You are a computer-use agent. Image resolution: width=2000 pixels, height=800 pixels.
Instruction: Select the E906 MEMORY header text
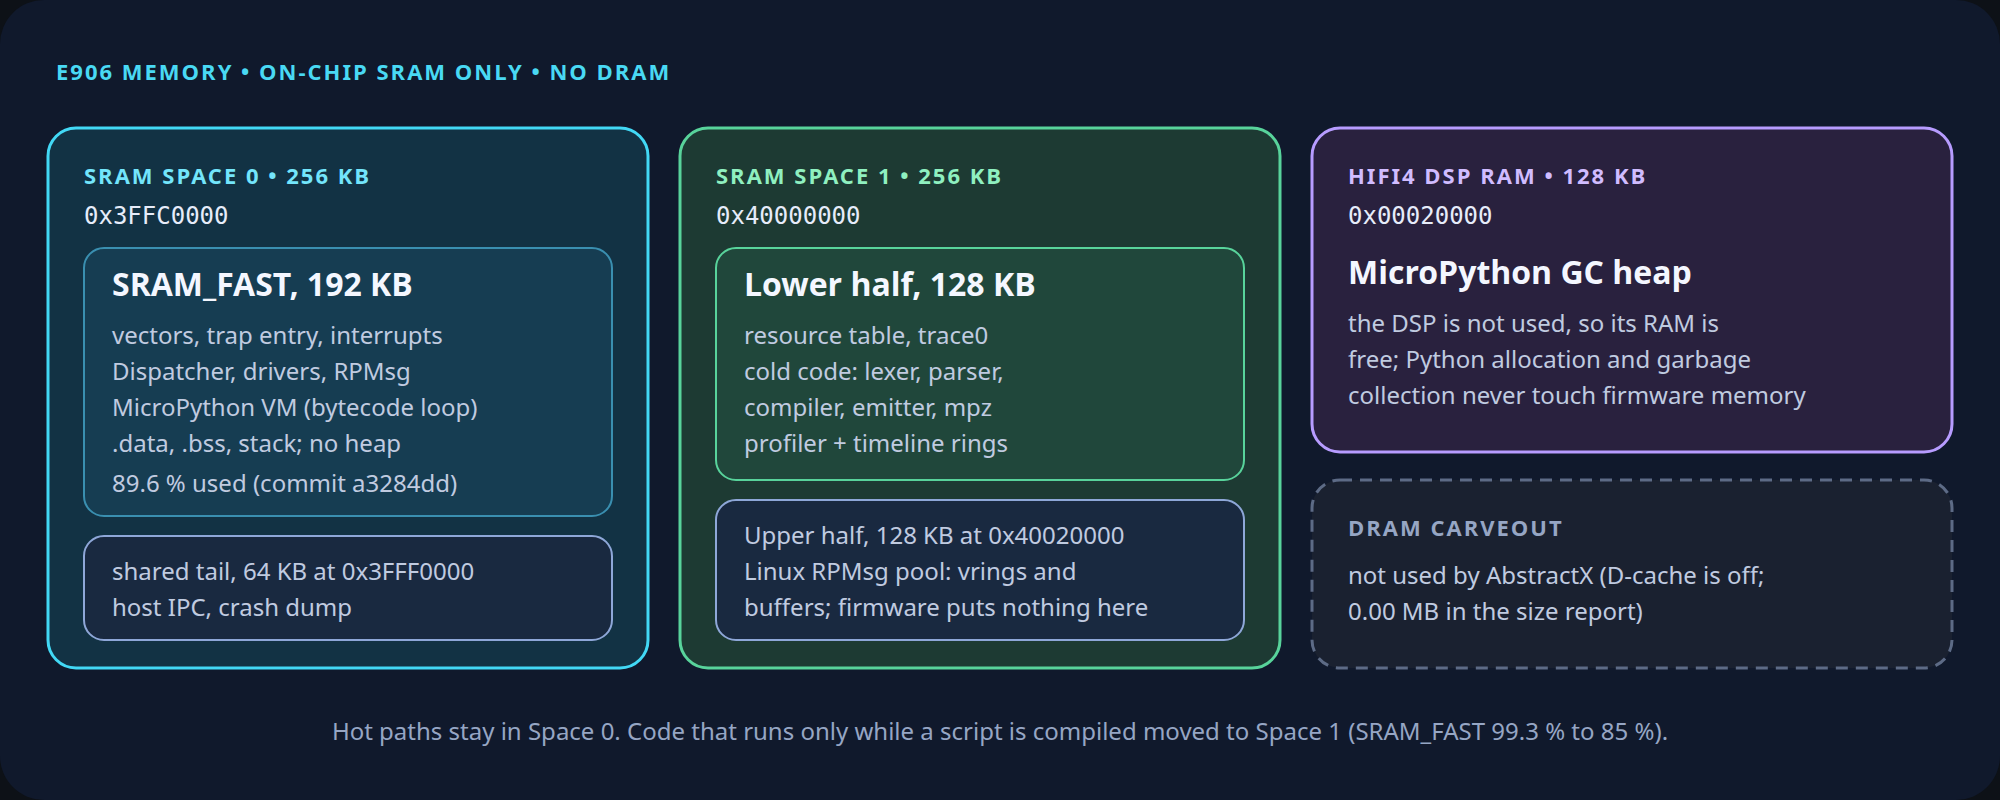coord(363,73)
